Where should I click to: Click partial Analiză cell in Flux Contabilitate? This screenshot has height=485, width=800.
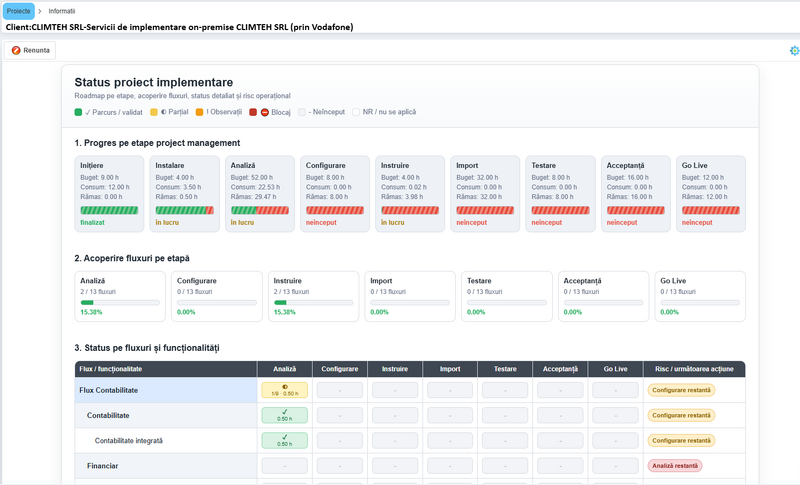pos(285,390)
